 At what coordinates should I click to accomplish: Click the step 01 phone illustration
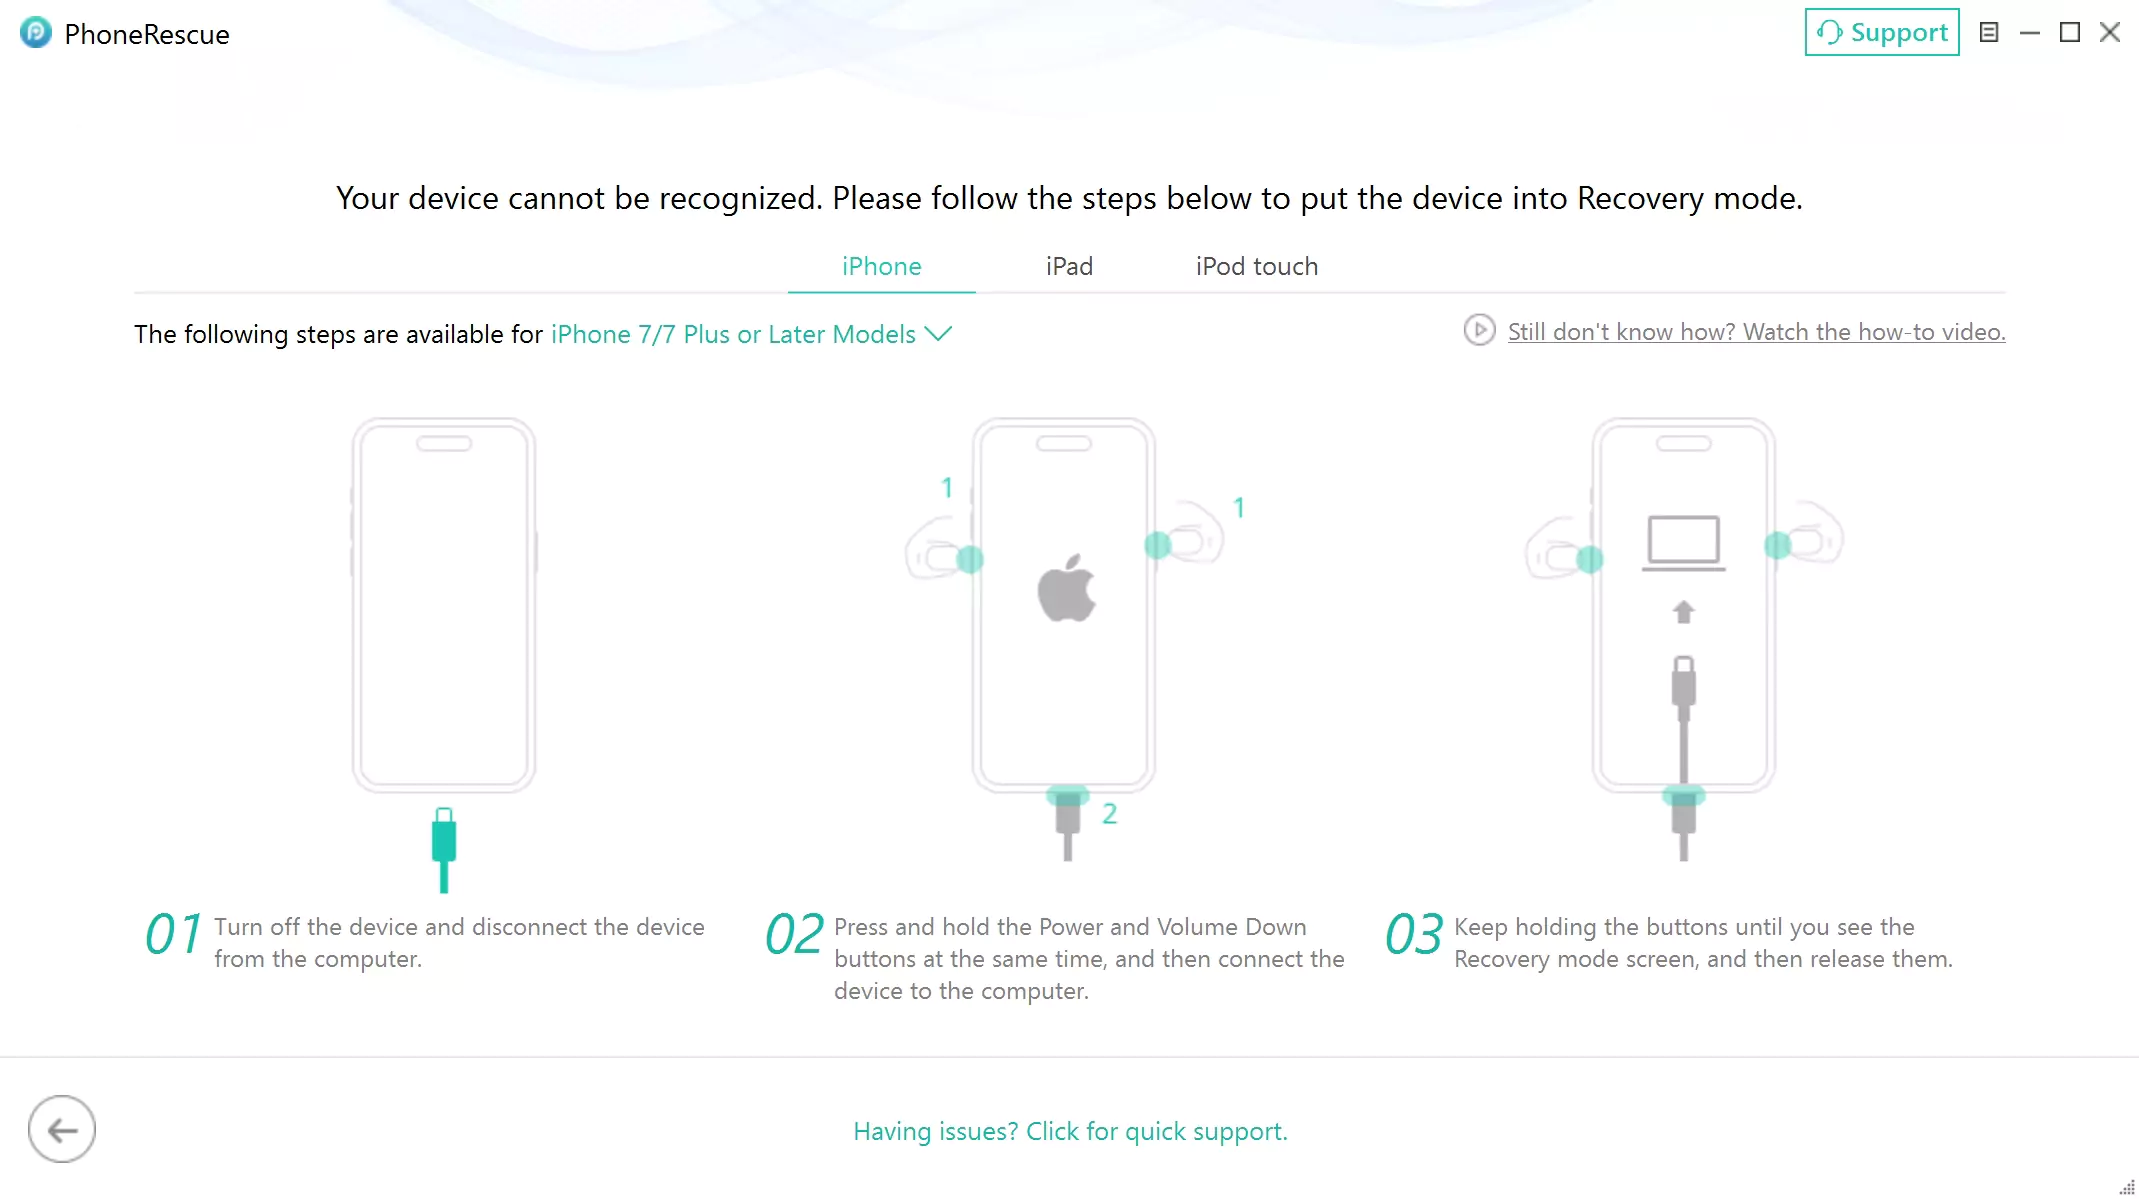(444, 605)
